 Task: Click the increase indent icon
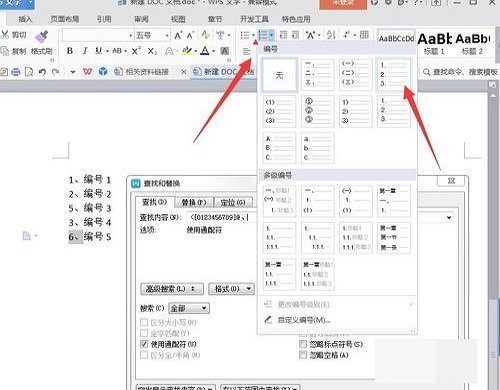(295, 35)
